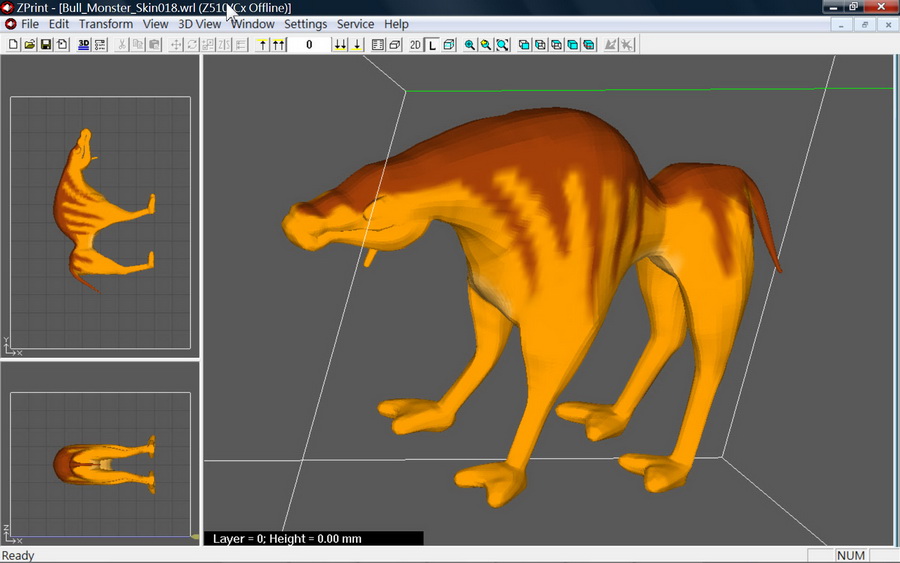Click the zoom to fit magnifier icon
The height and width of the screenshot is (563, 900).
tap(502, 45)
